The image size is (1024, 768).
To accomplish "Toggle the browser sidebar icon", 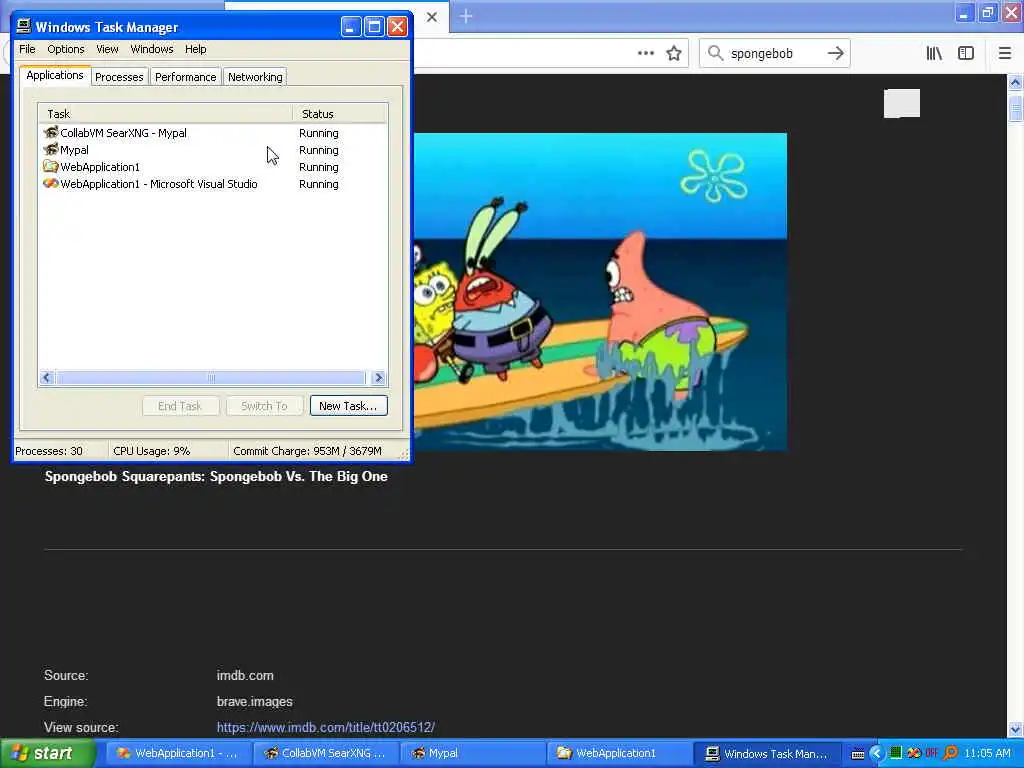I will pyautogui.click(x=965, y=53).
